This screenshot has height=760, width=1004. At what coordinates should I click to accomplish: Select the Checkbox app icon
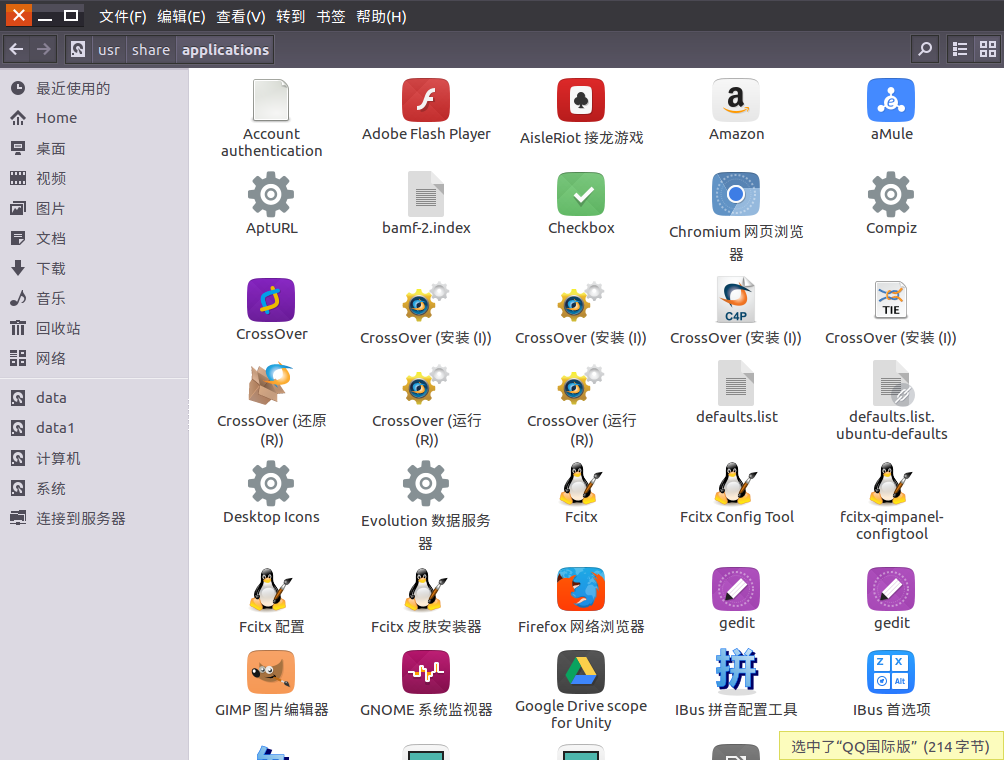(x=581, y=194)
